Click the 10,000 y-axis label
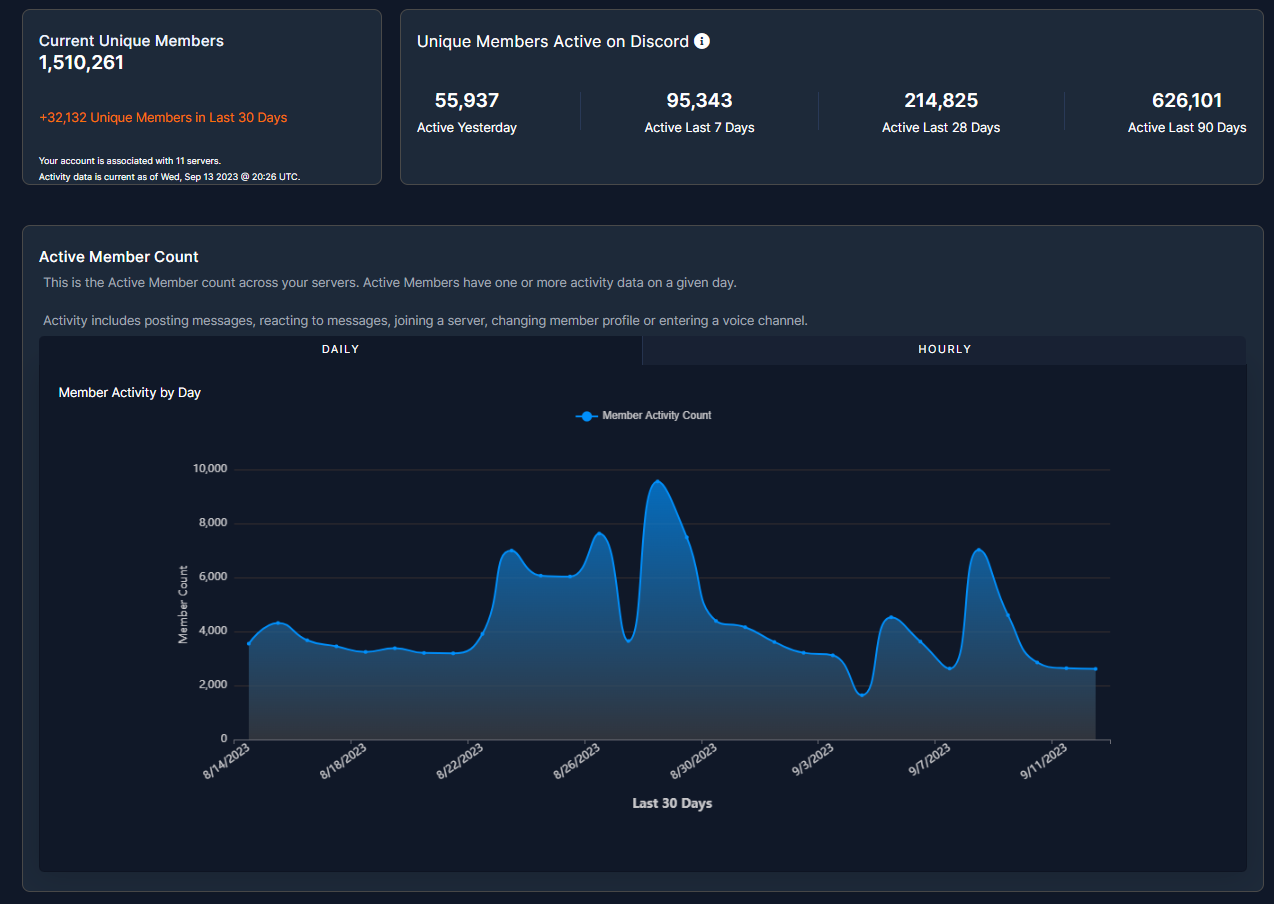 tap(210, 469)
